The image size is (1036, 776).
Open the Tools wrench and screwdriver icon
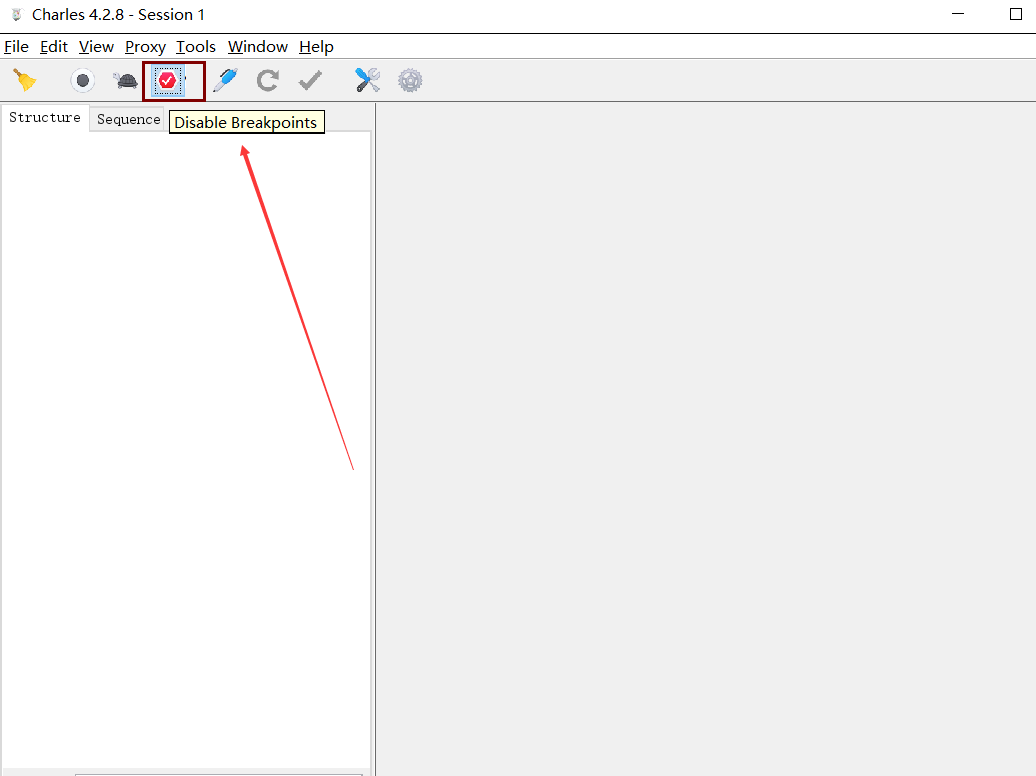(x=367, y=81)
